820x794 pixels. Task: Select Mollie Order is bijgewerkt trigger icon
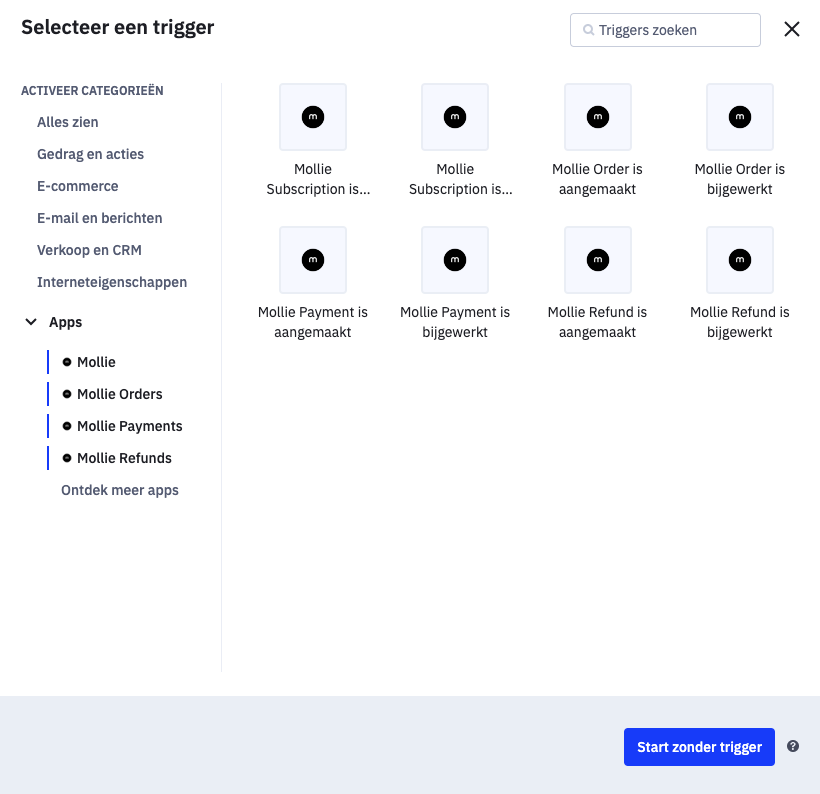tap(740, 117)
